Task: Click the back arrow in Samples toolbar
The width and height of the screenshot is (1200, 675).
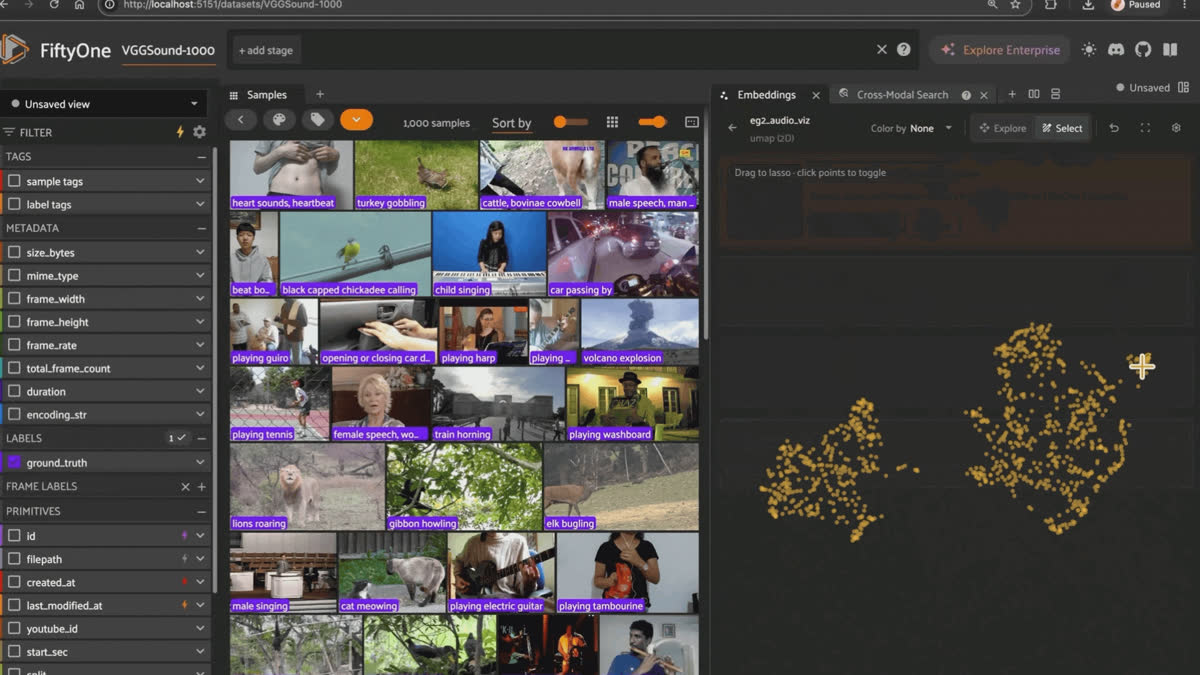Action: tap(241, 120)
